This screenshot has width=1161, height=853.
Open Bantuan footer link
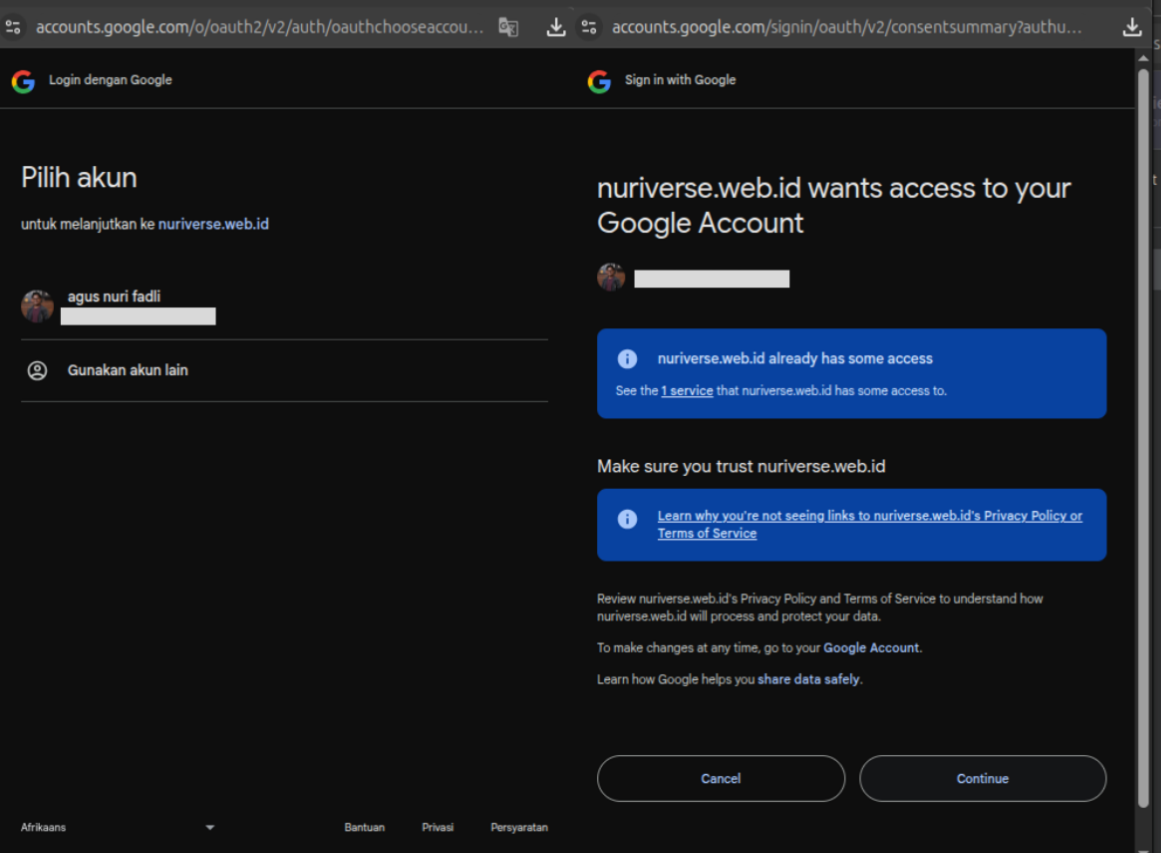(x=364, y=827)
